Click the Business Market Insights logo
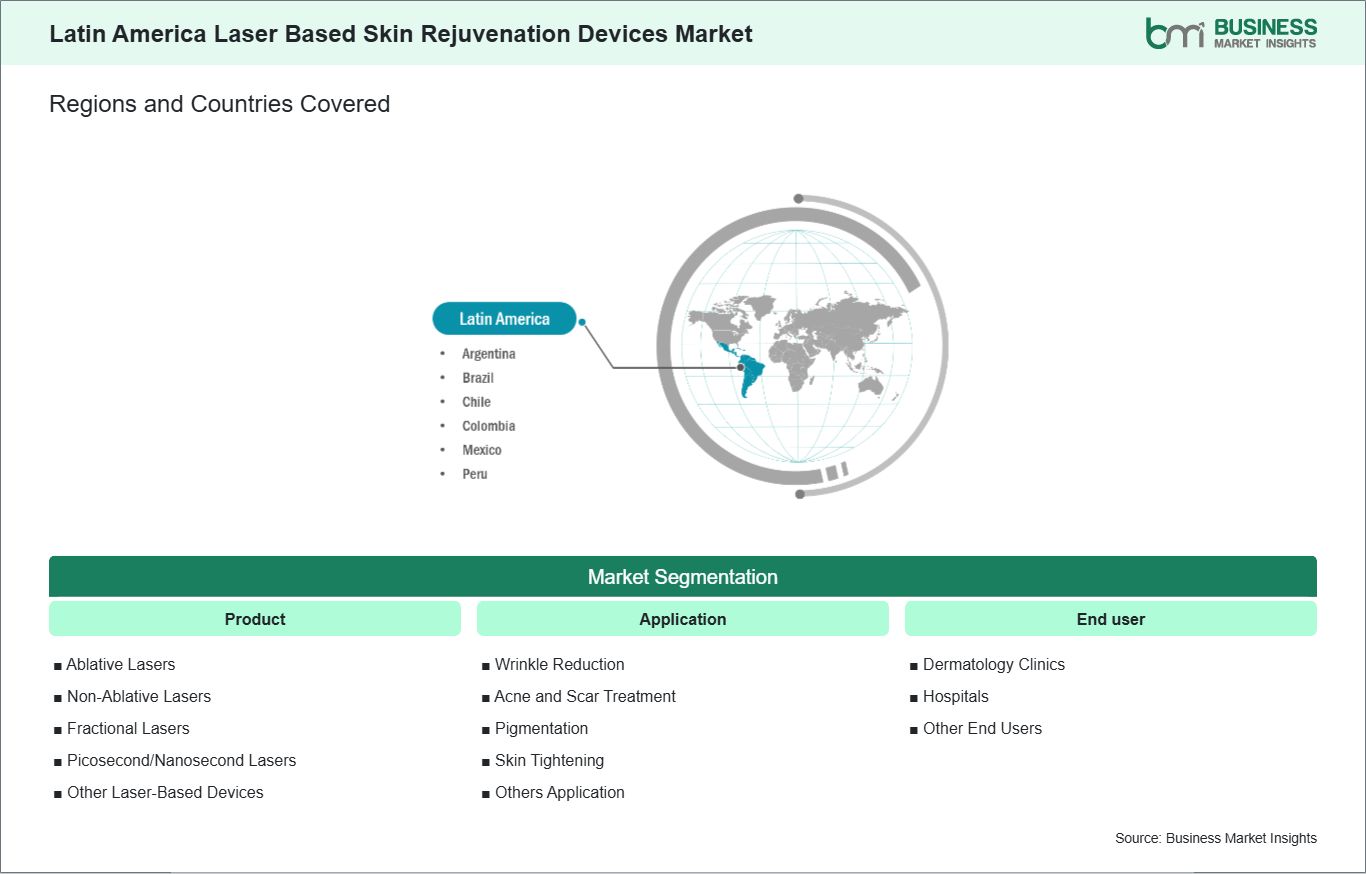1366x874 pixels. pyautogui.click(x=1231, y=33)
